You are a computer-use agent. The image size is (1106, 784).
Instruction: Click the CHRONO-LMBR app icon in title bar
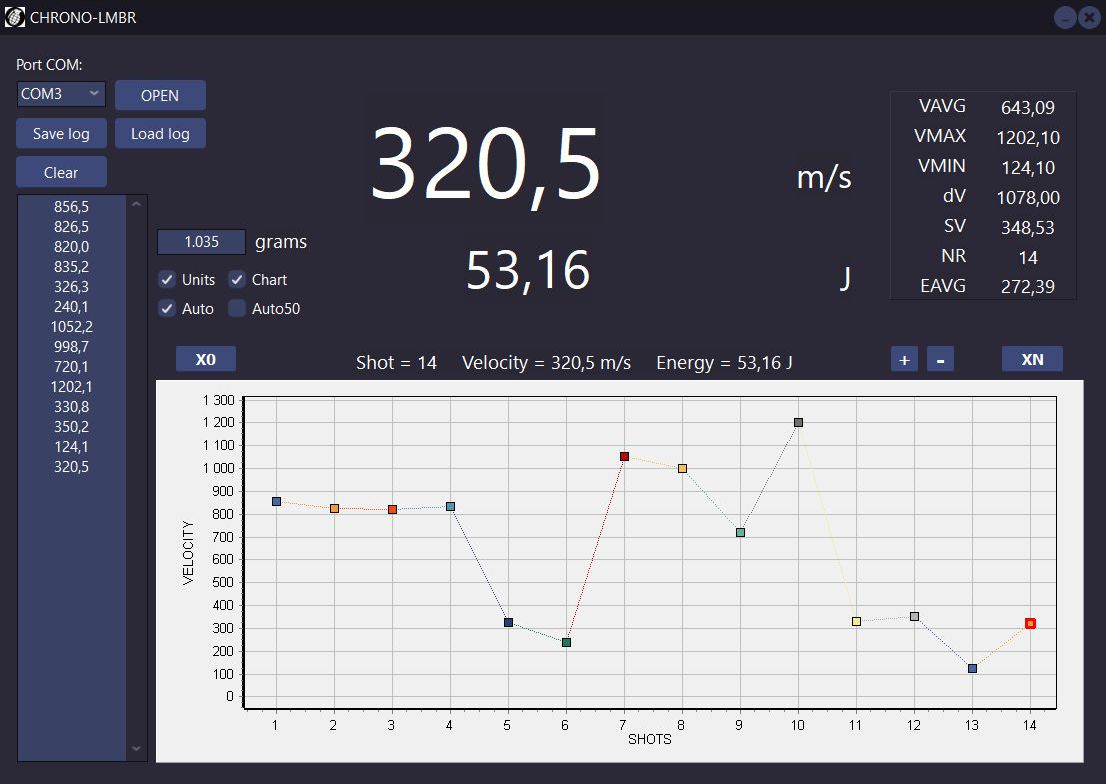pyautogui.click(x=15, y=17)
